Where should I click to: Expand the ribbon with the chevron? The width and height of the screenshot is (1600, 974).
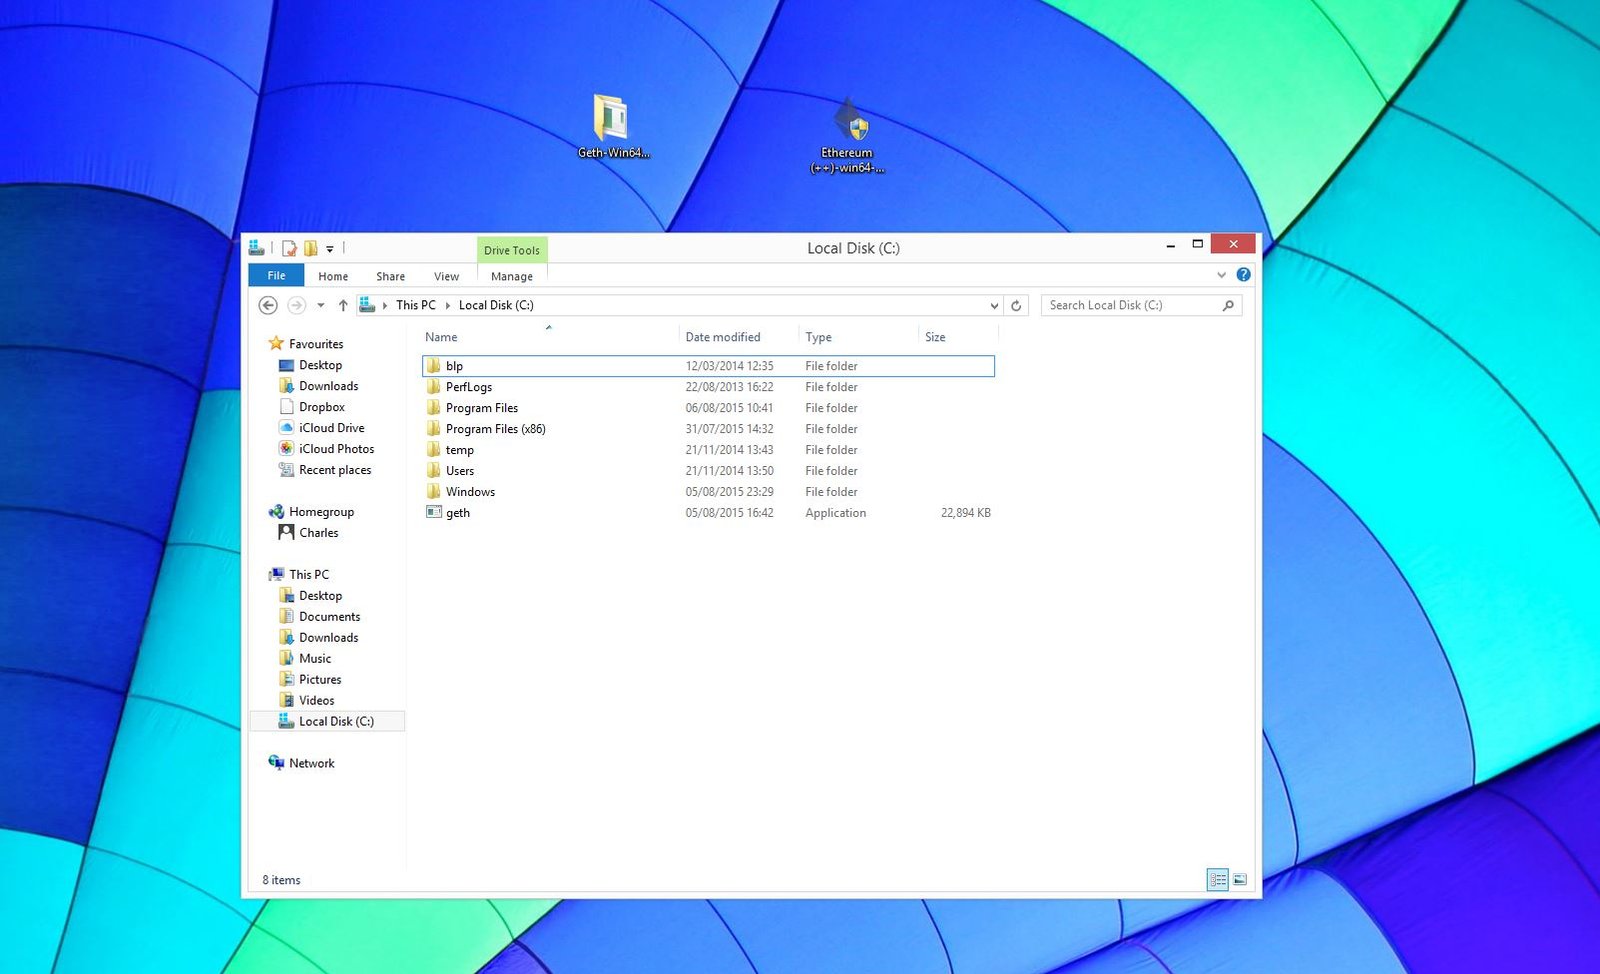point(1221,275)
